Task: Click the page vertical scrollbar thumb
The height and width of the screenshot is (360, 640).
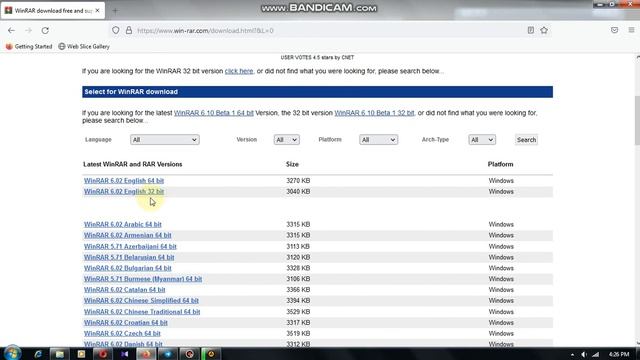Action: tap(638, 120)
